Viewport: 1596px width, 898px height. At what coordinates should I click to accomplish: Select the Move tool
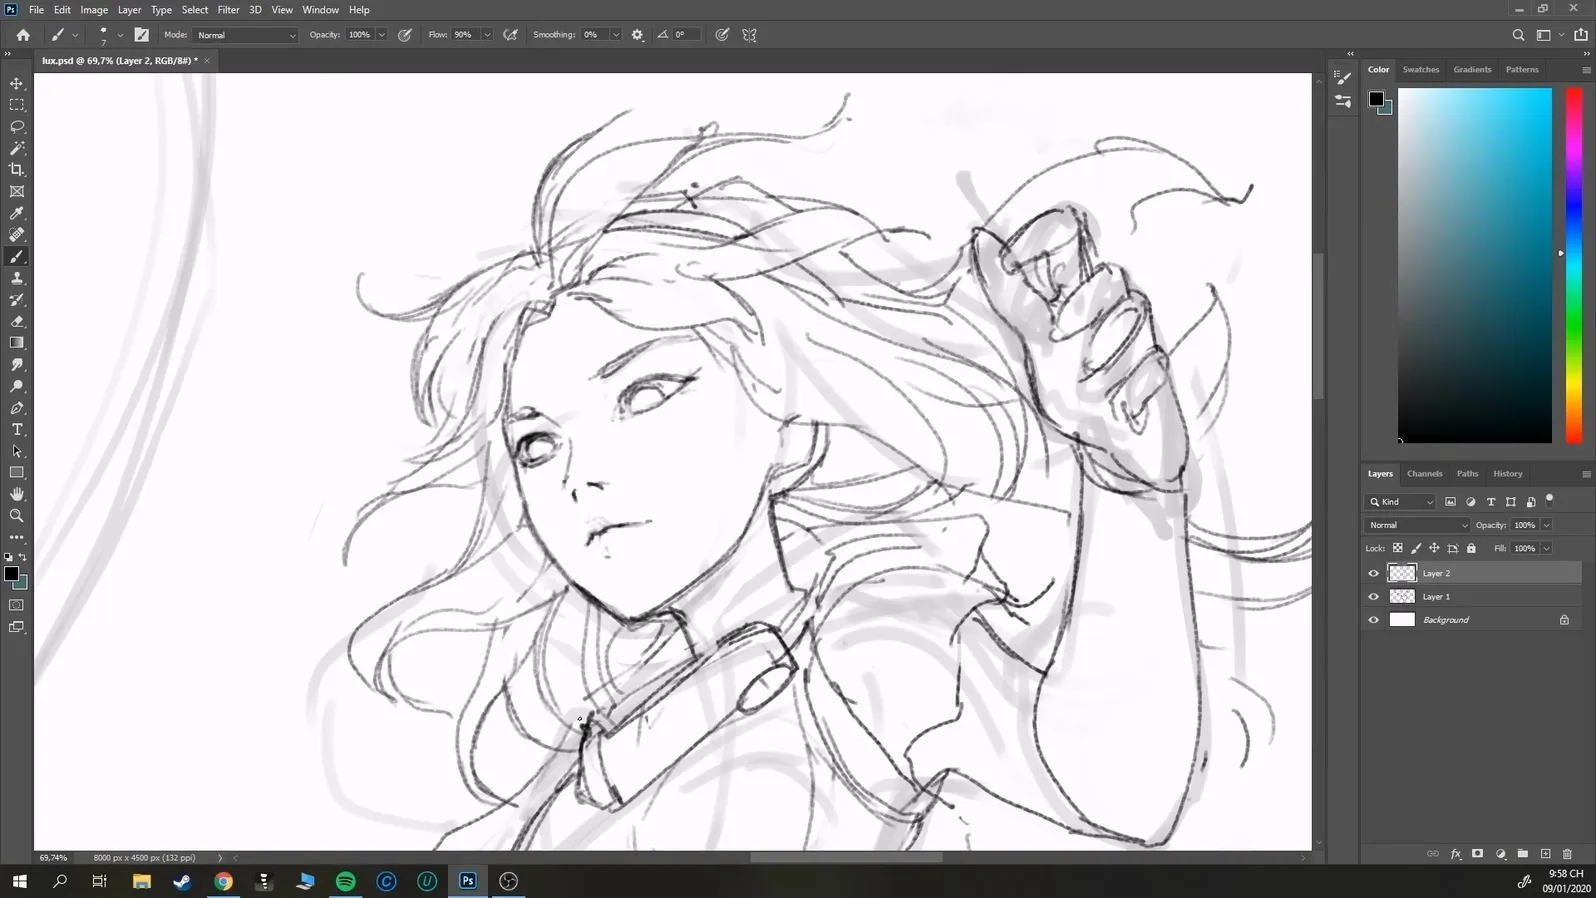(17, 84)
